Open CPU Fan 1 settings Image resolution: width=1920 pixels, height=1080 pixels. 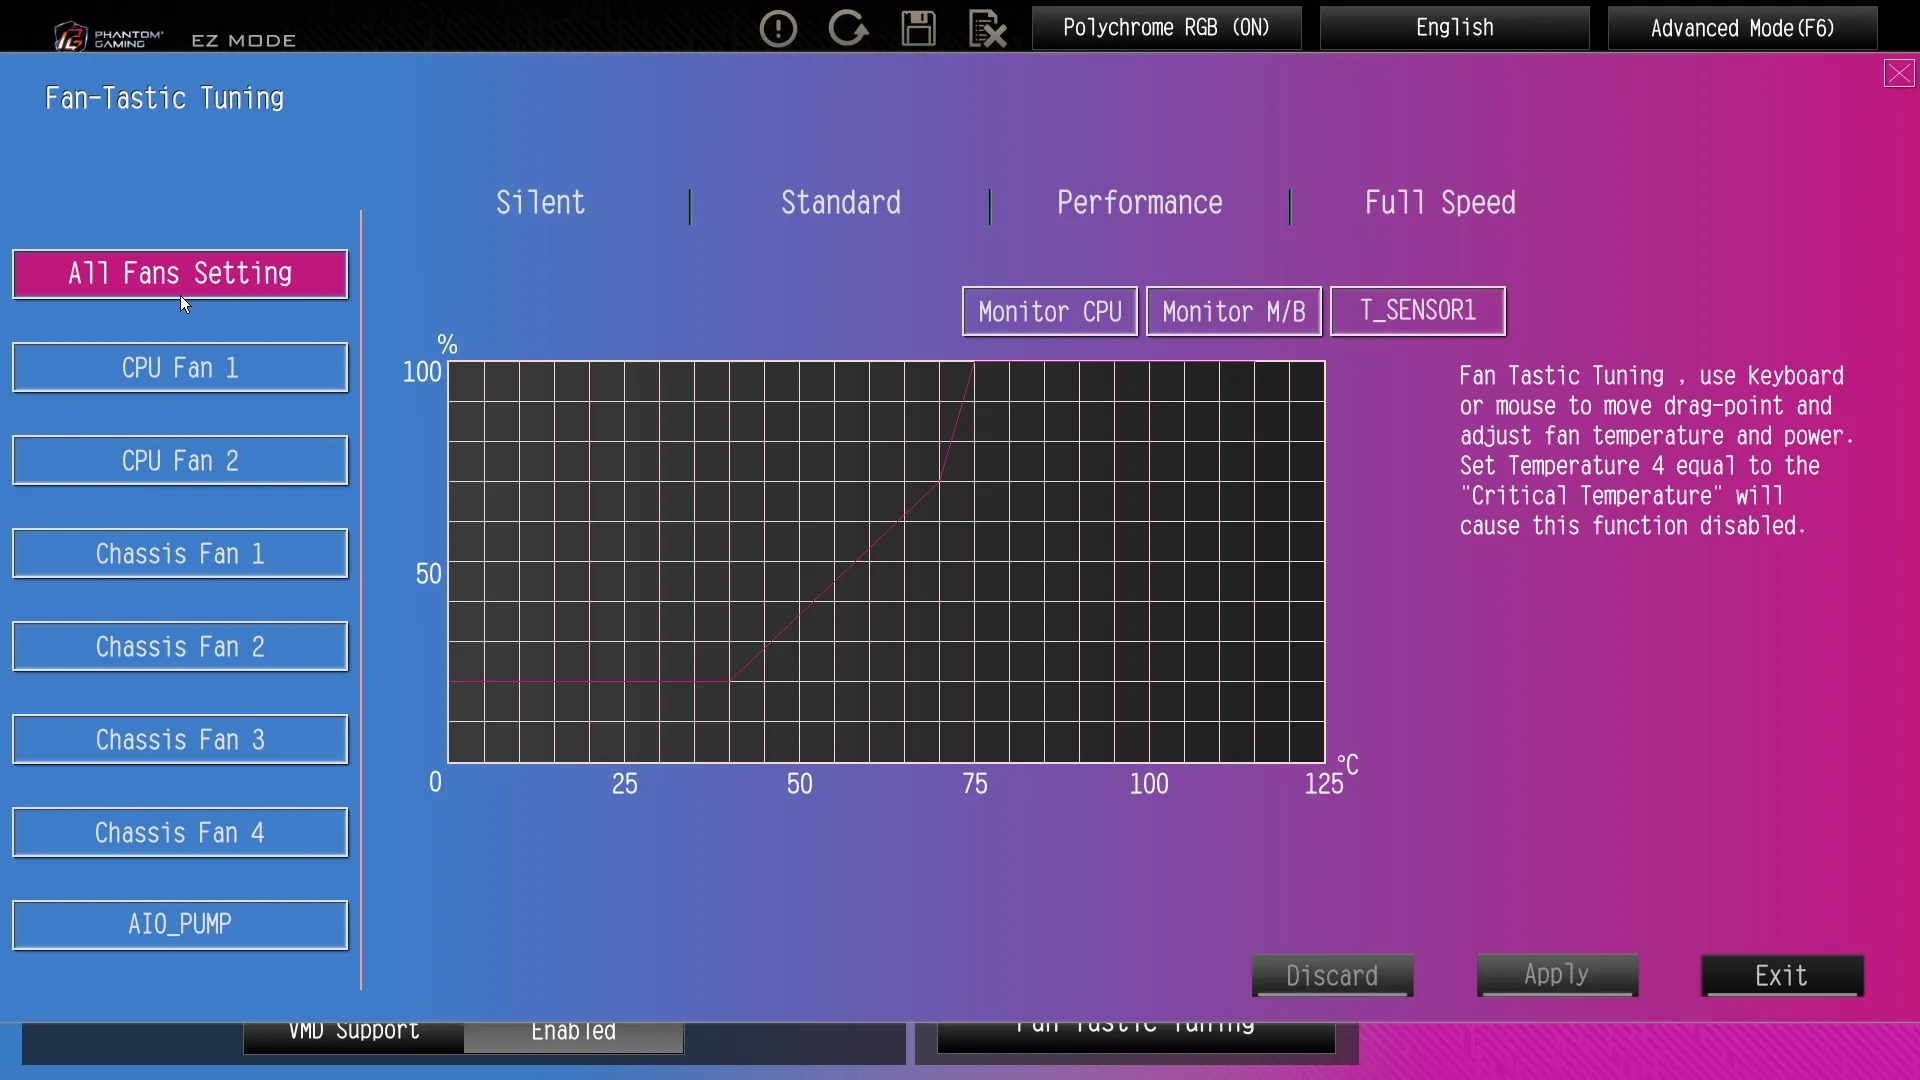(180, 368)
